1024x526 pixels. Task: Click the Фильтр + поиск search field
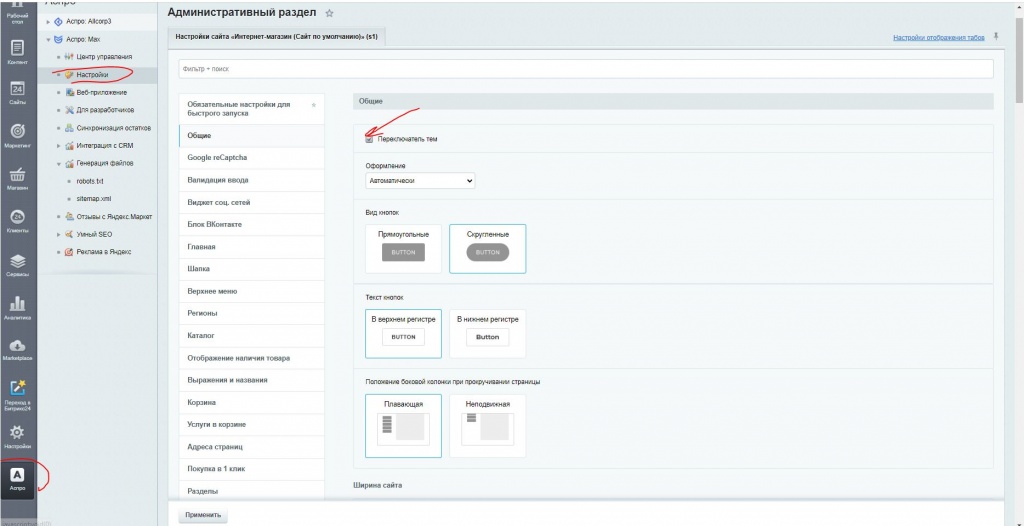coord(585,69)
